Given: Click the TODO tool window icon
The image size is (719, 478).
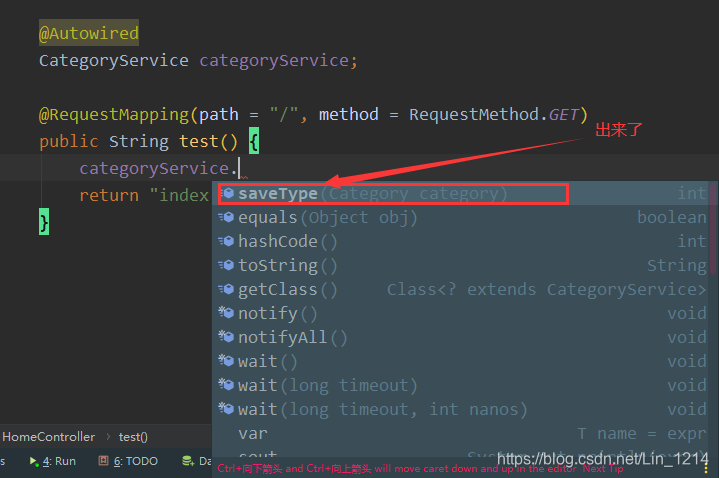Looking at the screenshot, I should pos(103,461).
